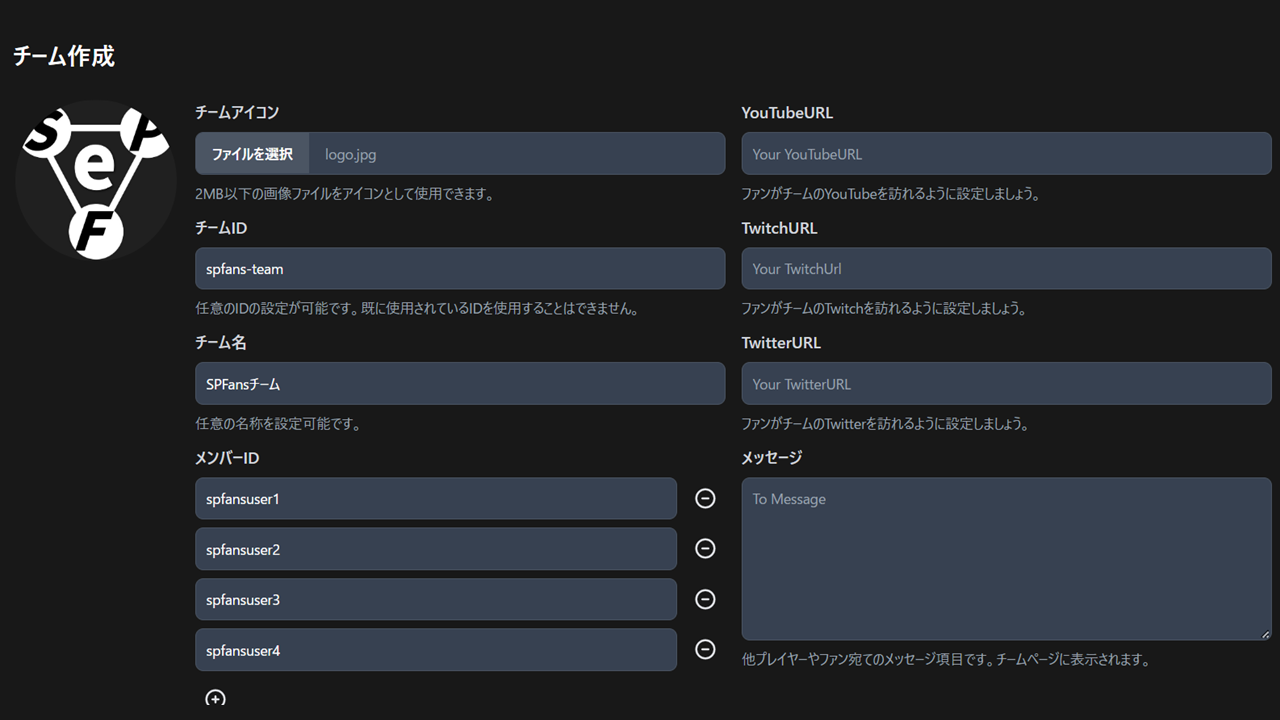The image size is (1280, 720).
Task: Click the SPF team logo preview image
Action: (x=96, y=180)
